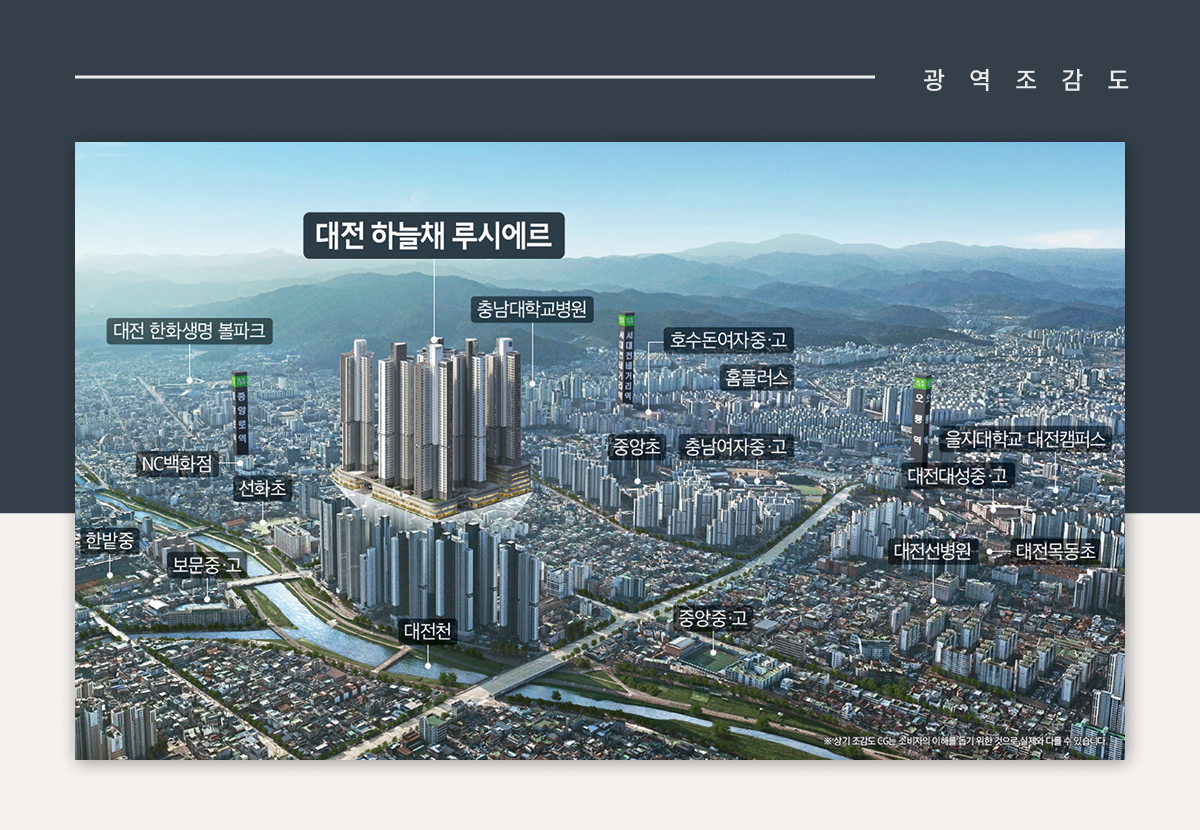Click the 충남여자중·고 label
Screen dimensions: 1200x830
point(735,446)
